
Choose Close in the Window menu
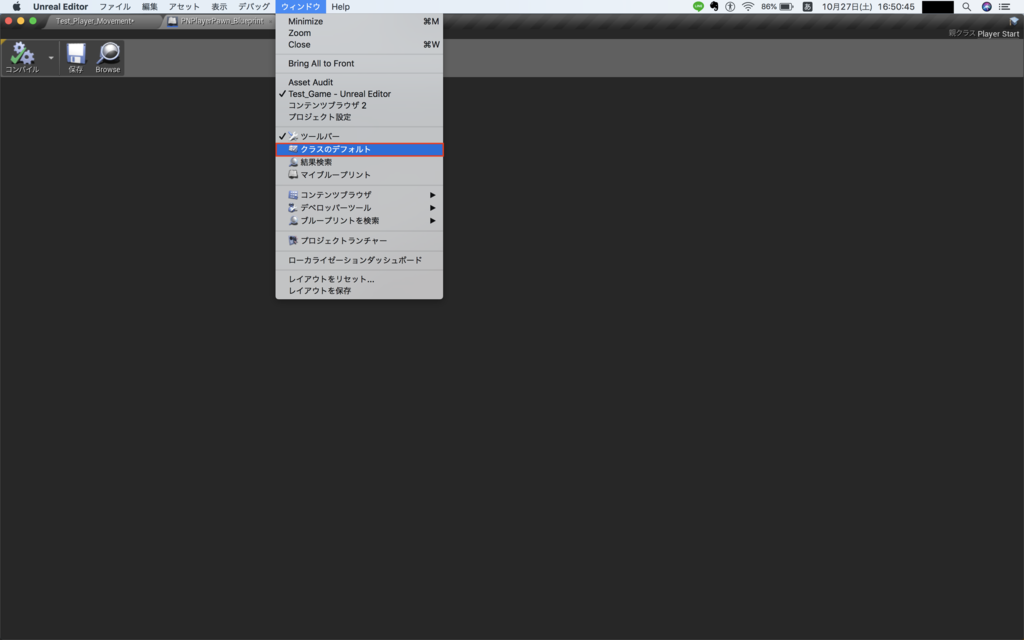pos(359,45)
